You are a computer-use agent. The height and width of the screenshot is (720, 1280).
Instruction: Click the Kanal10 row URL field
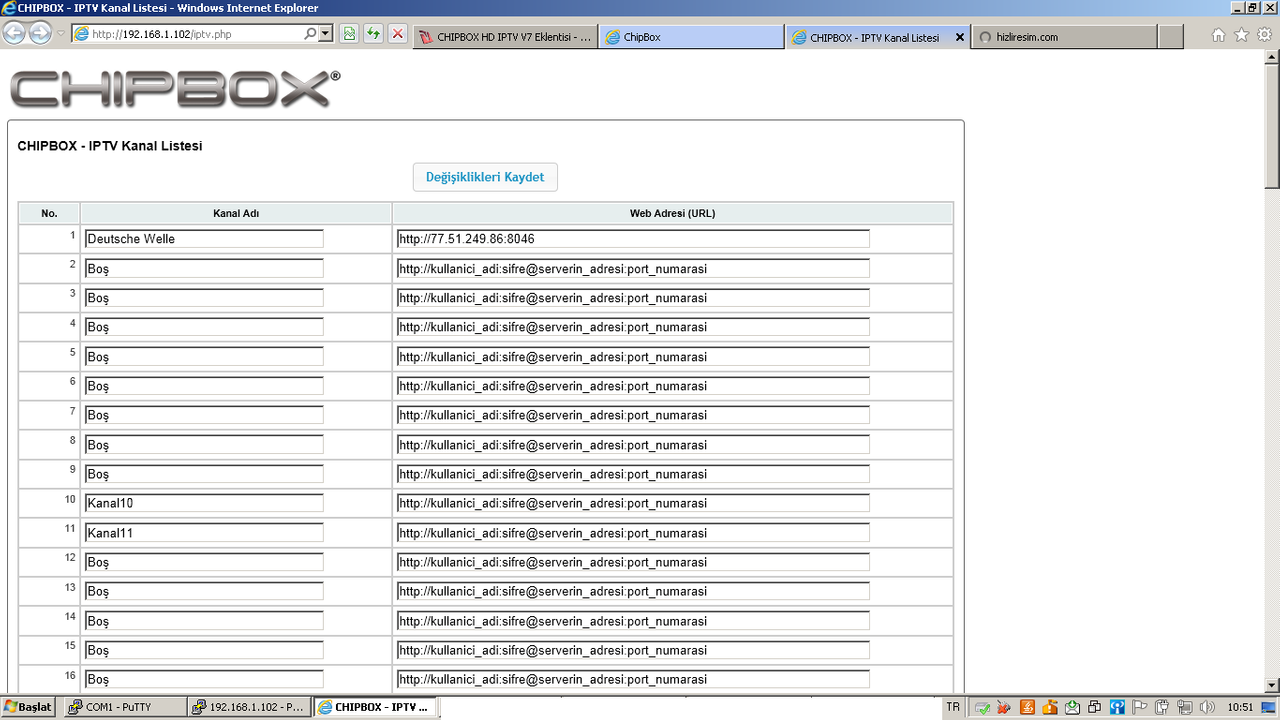(x=633, y=503)
